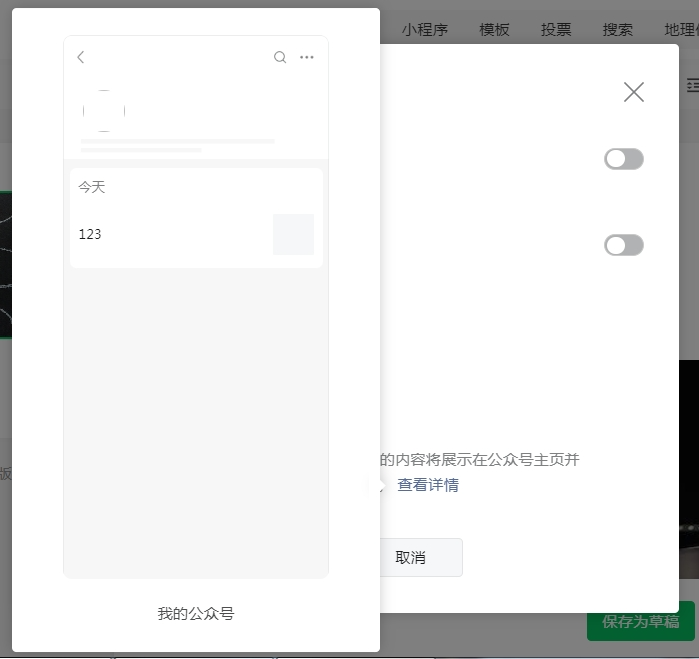
Task: Select the 投票 toolbar item
Action: coord(556,30)
